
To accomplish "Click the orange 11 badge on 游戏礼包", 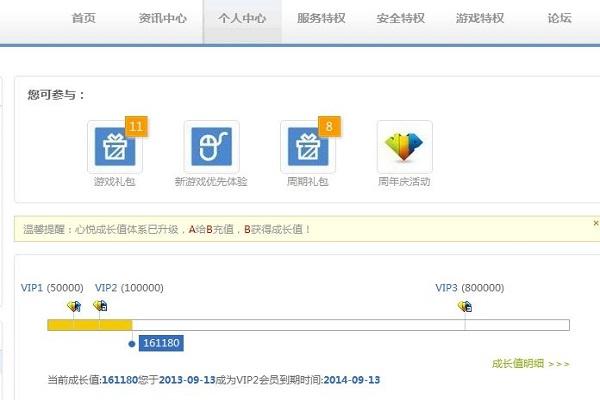I will [136, 126].
